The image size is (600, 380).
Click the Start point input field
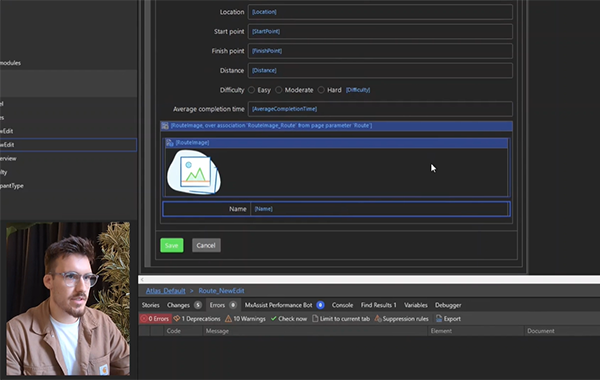(x=380, y=31)
